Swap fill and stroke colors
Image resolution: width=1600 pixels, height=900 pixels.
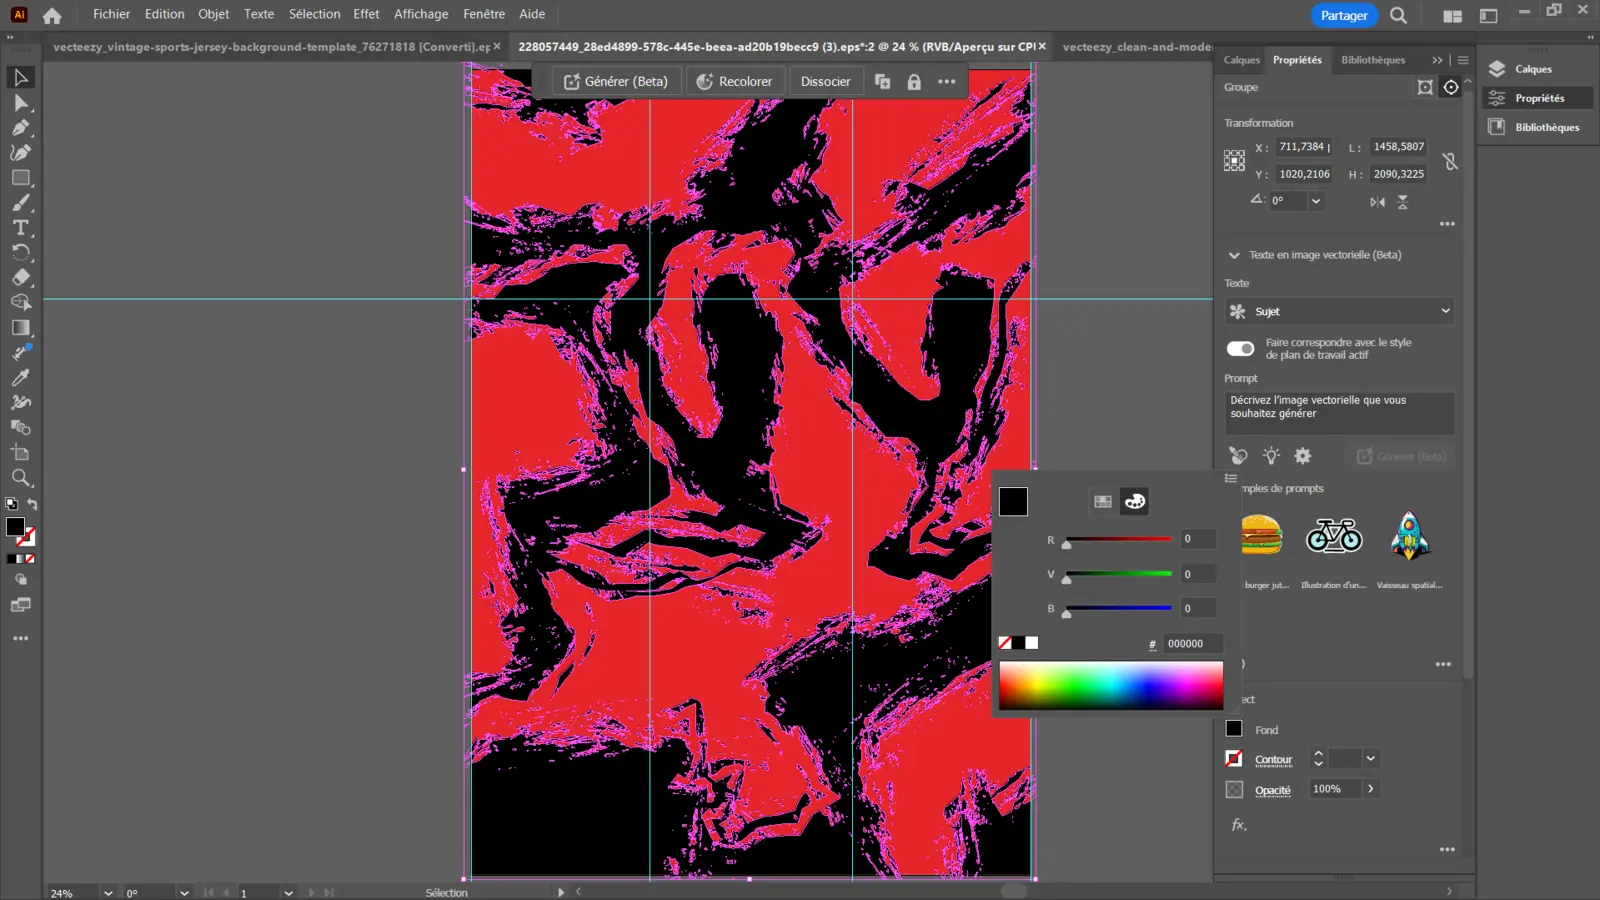pos(32,504)
